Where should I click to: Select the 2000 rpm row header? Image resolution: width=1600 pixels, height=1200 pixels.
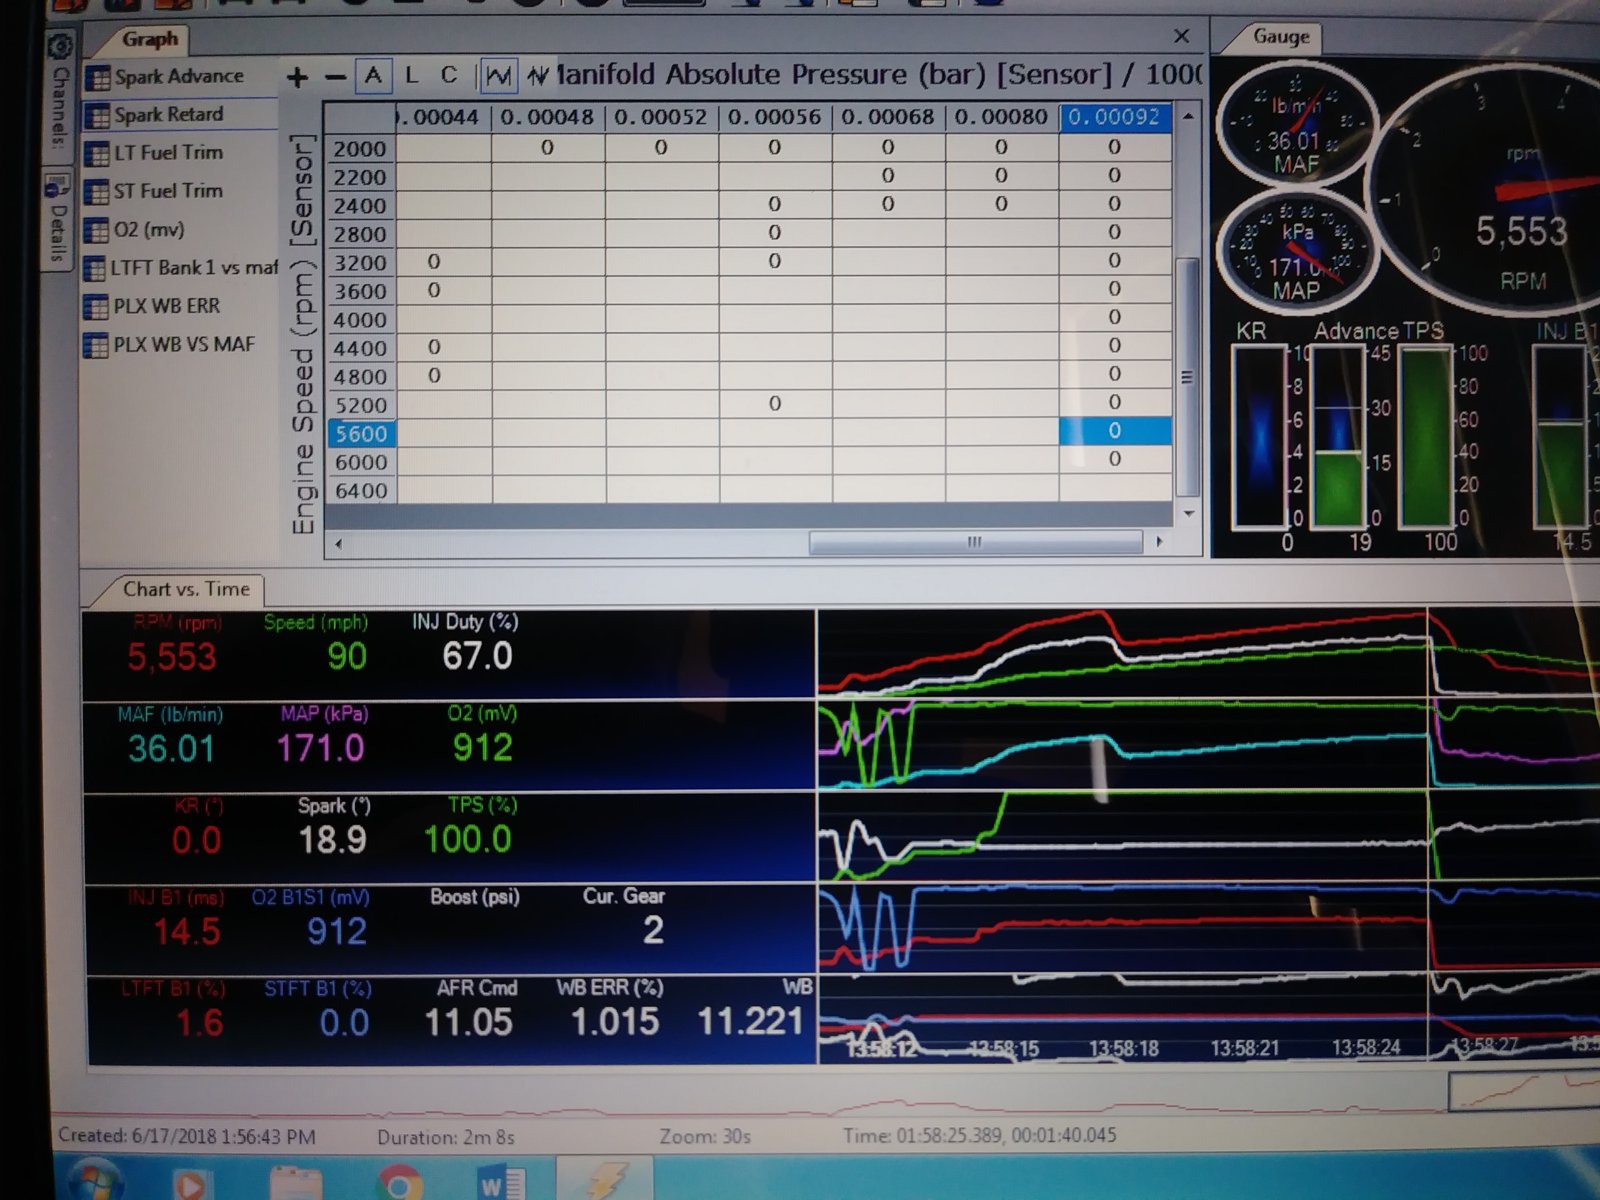tap(360, 149)
